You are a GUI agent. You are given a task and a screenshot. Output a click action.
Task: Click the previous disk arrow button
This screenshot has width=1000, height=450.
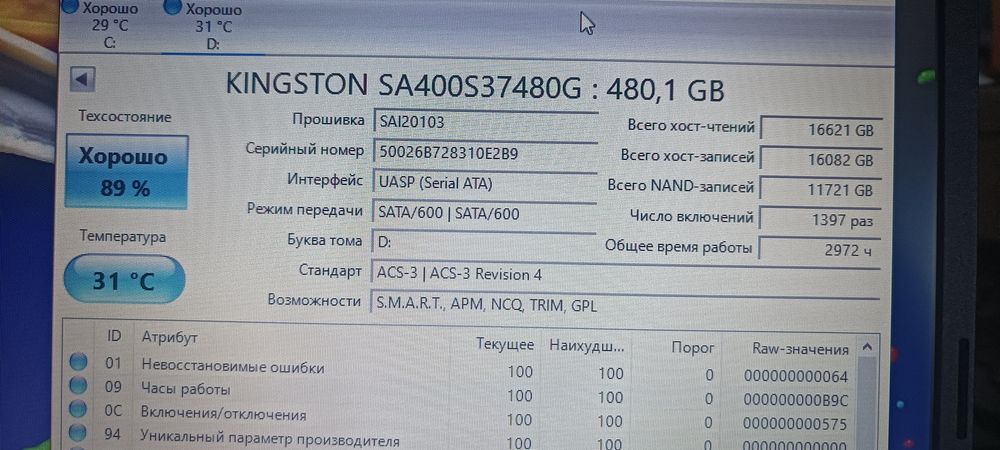82,80
